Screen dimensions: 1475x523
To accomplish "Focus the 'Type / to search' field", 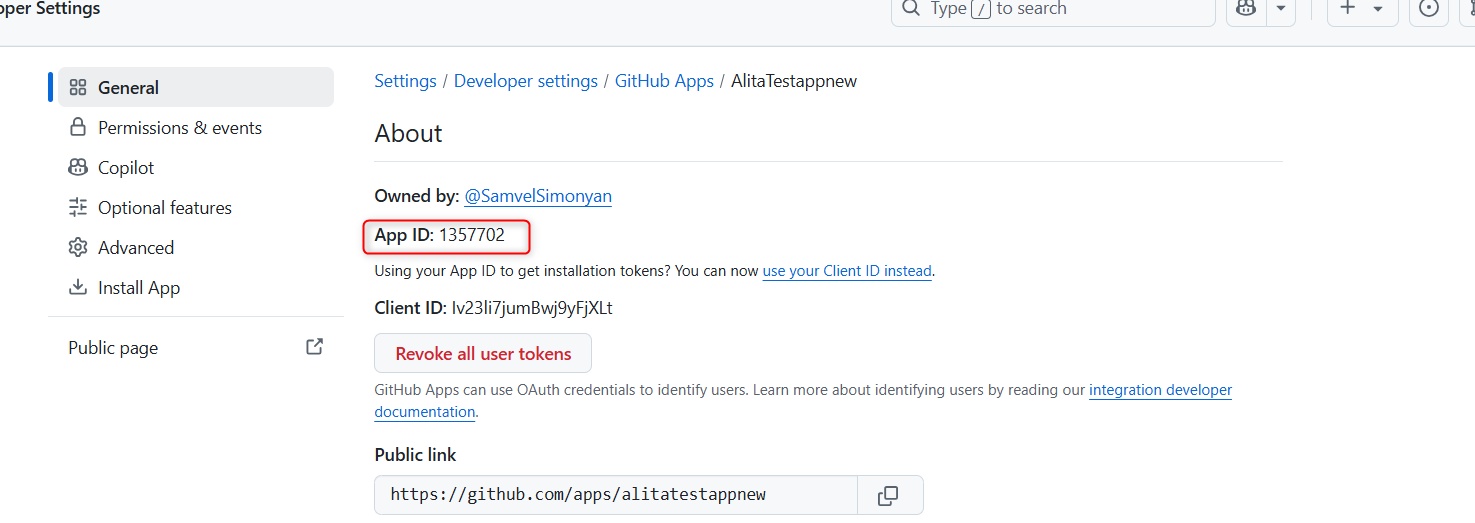I will [x=1053, y=9].
